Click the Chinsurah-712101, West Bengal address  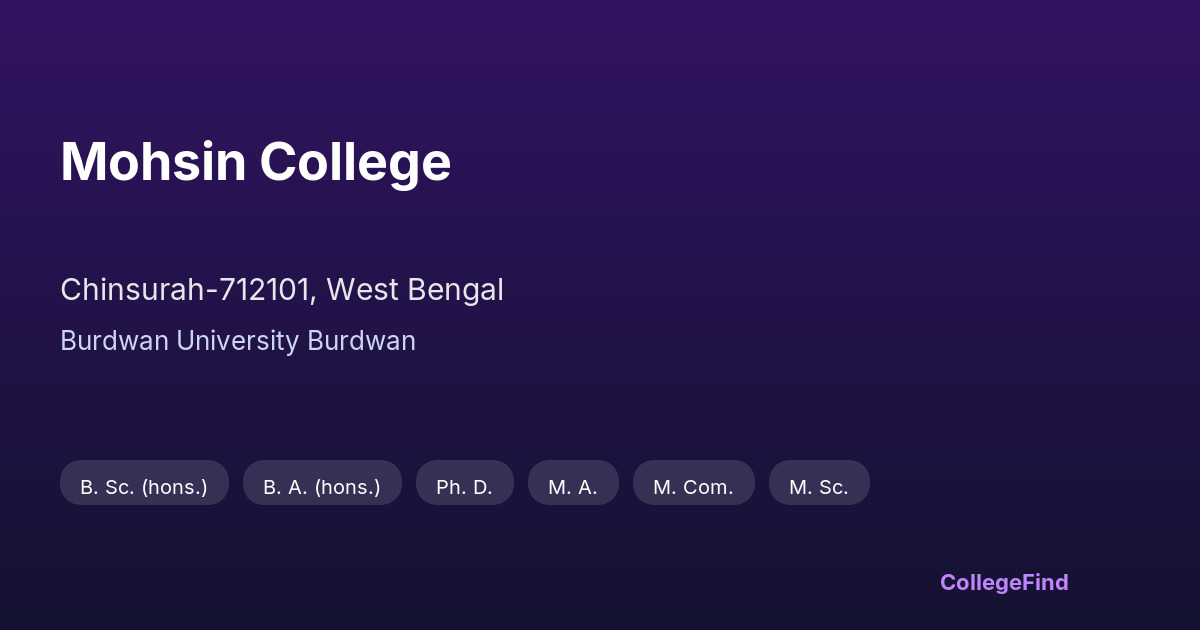point(282,290)
